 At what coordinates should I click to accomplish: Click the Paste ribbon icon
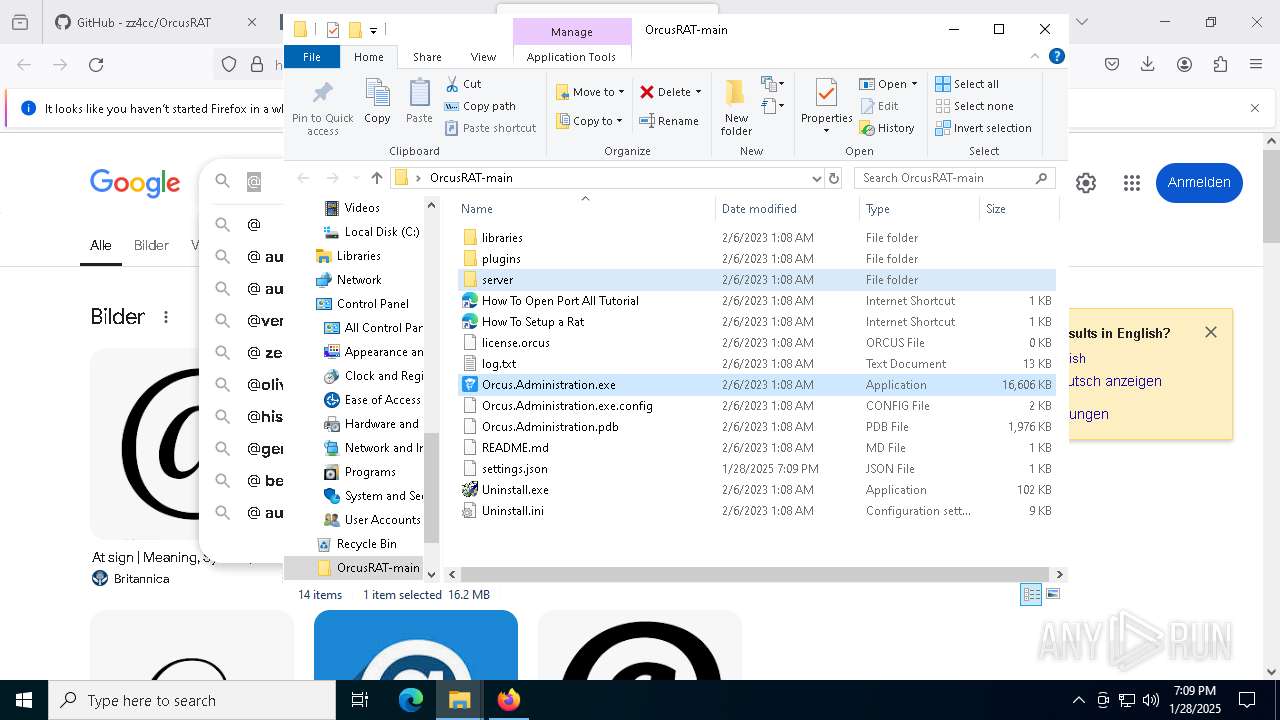(x=419, y=101)
